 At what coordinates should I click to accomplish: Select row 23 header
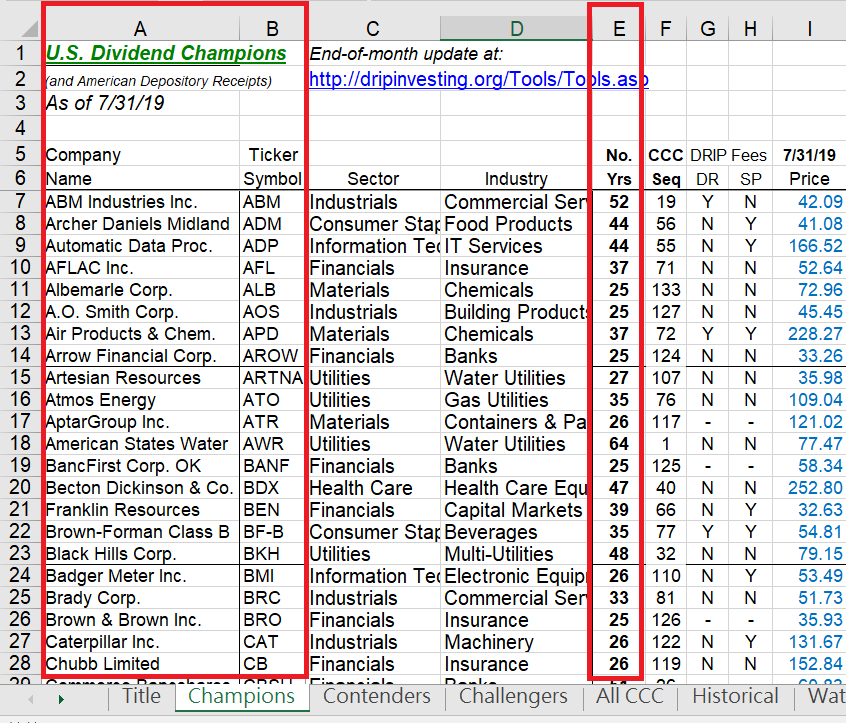tap(21, 554)
